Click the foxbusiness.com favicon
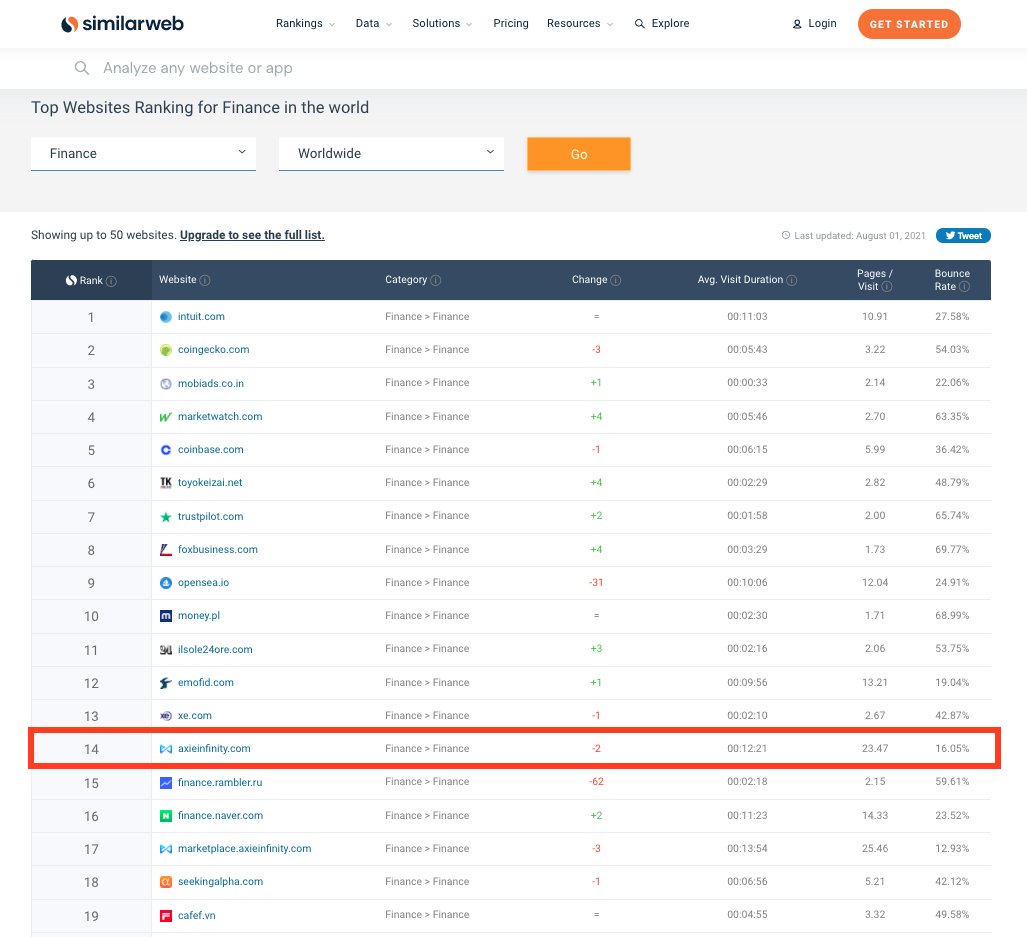Viewport: 1027px width, 937px height. point(166,549)
